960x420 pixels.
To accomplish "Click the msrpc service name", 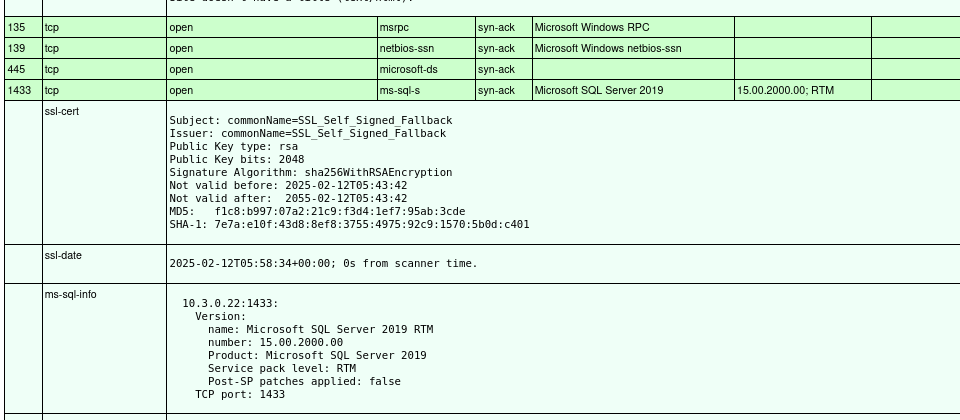I will (394, 27).
